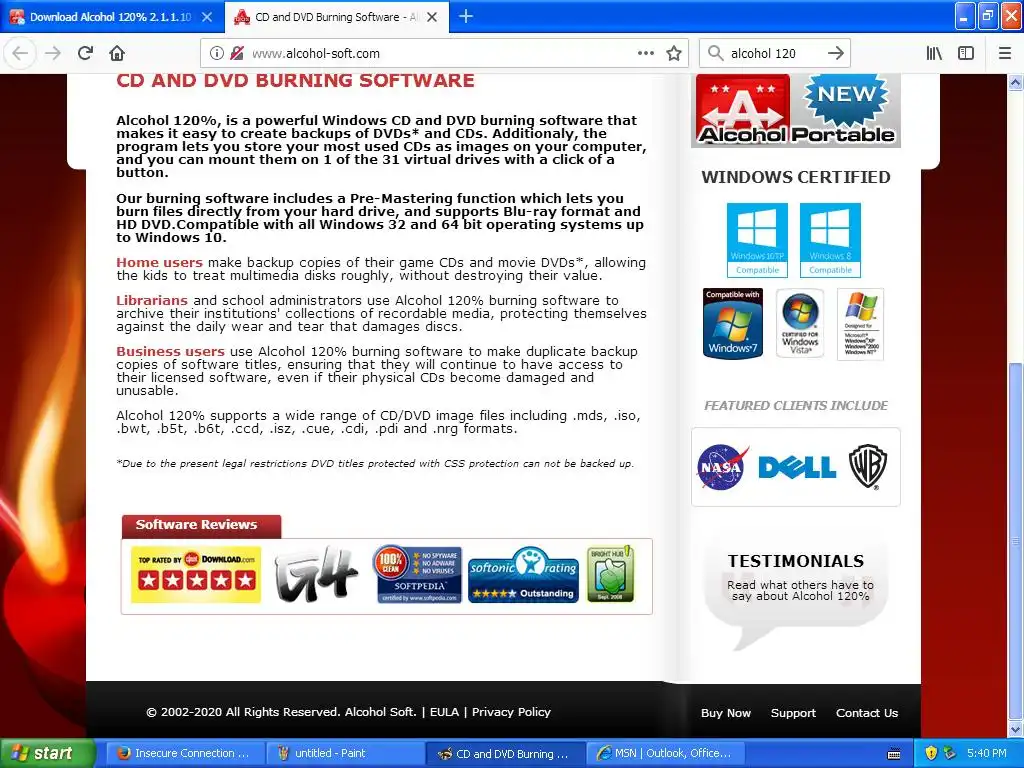Click the Windows 8 Compatible badge

click(x=831, y=240)
